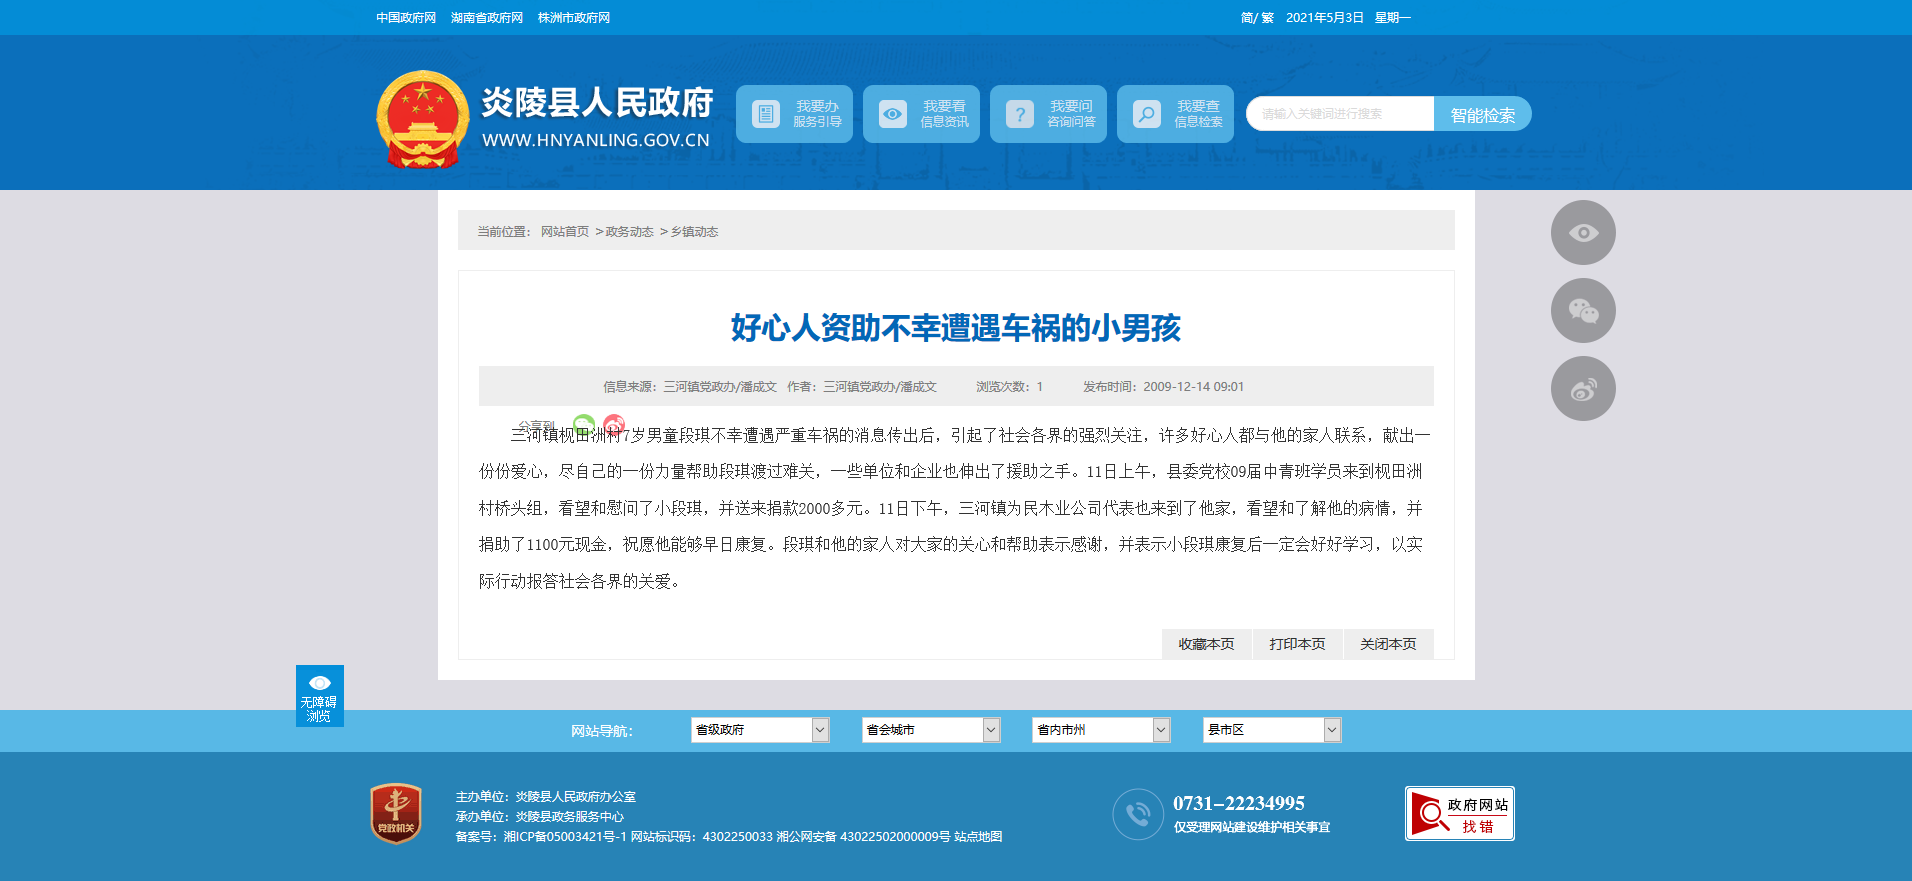Viewport: 1912px width, 881px height.
Task: Click the gray WeChat circle on right sidebar
Action: pyautogui.click(x=1582, y=311)
